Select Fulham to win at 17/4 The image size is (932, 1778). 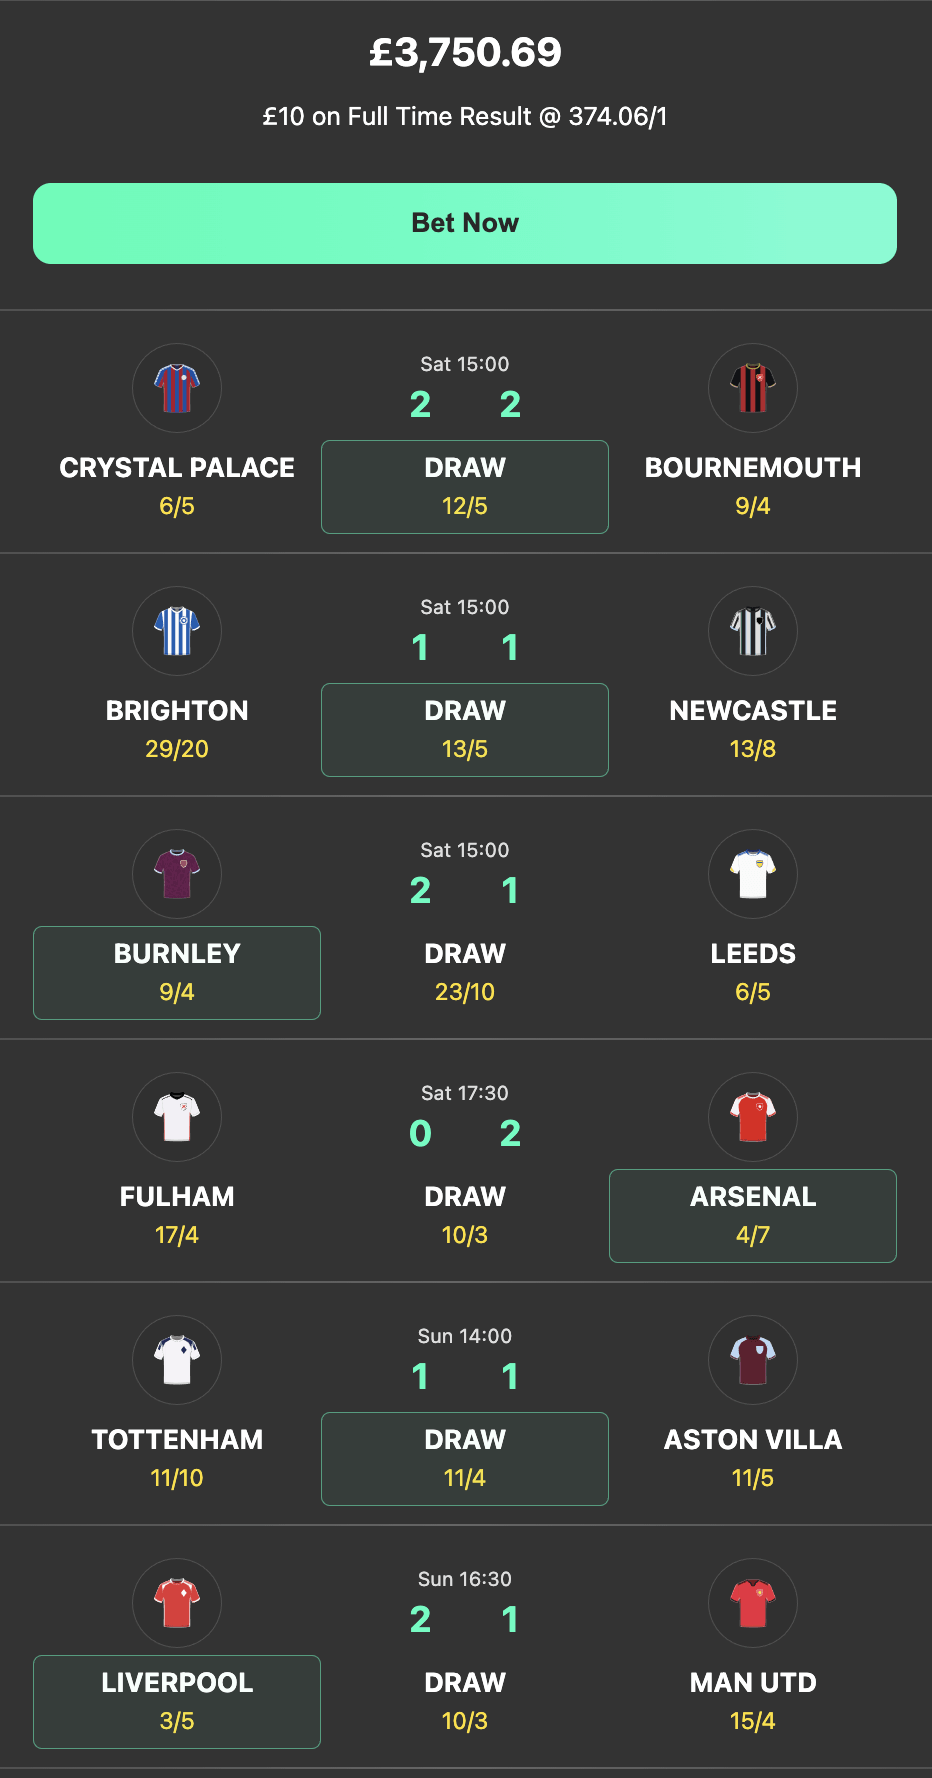coord(177,1216)
